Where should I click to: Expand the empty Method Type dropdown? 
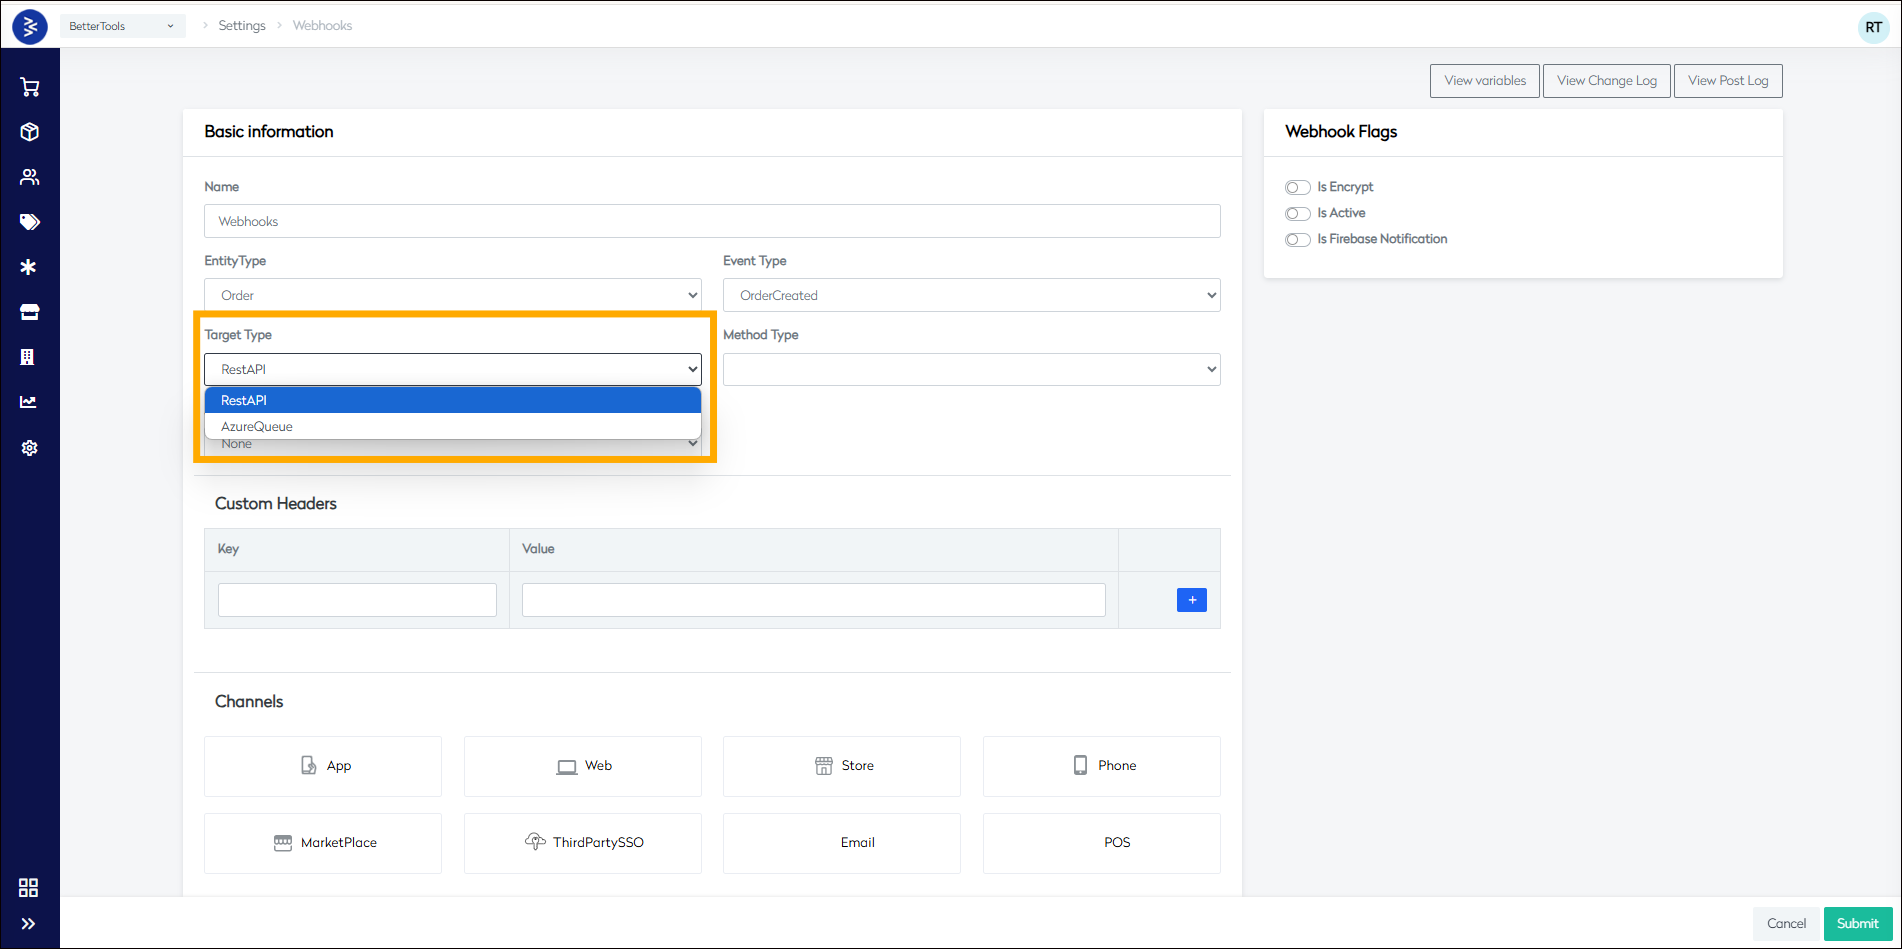(x=970, y=369)
